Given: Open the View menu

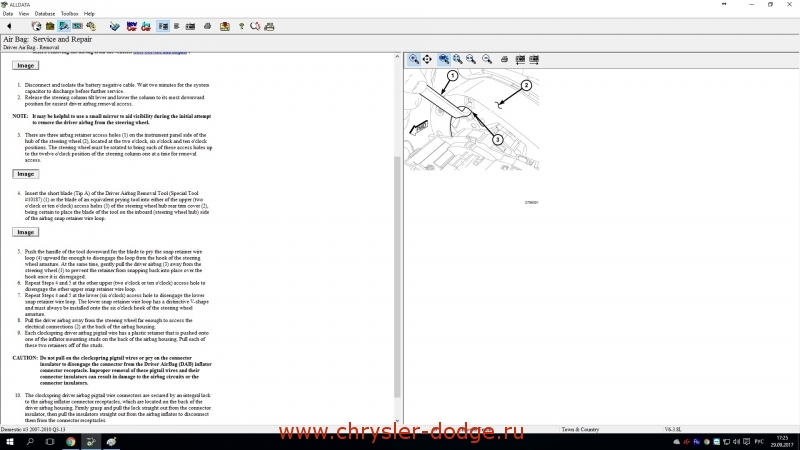Looking at the screenshot, I should (x=24, y=14).
